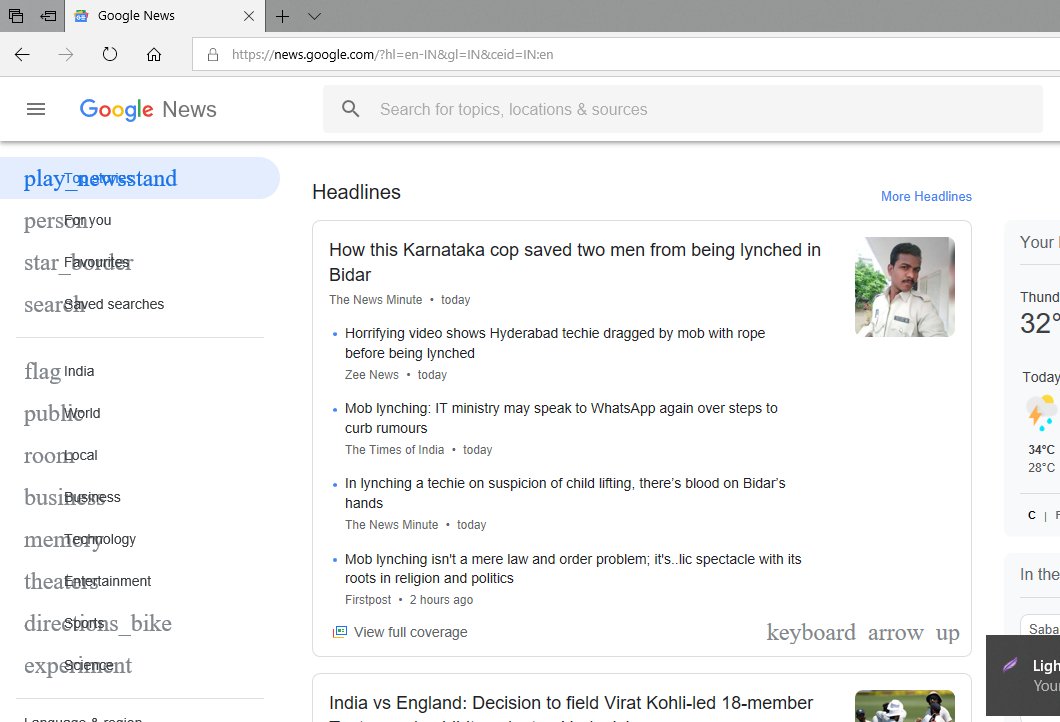Open the Karnataka cop lynching article

click(574, 262)
